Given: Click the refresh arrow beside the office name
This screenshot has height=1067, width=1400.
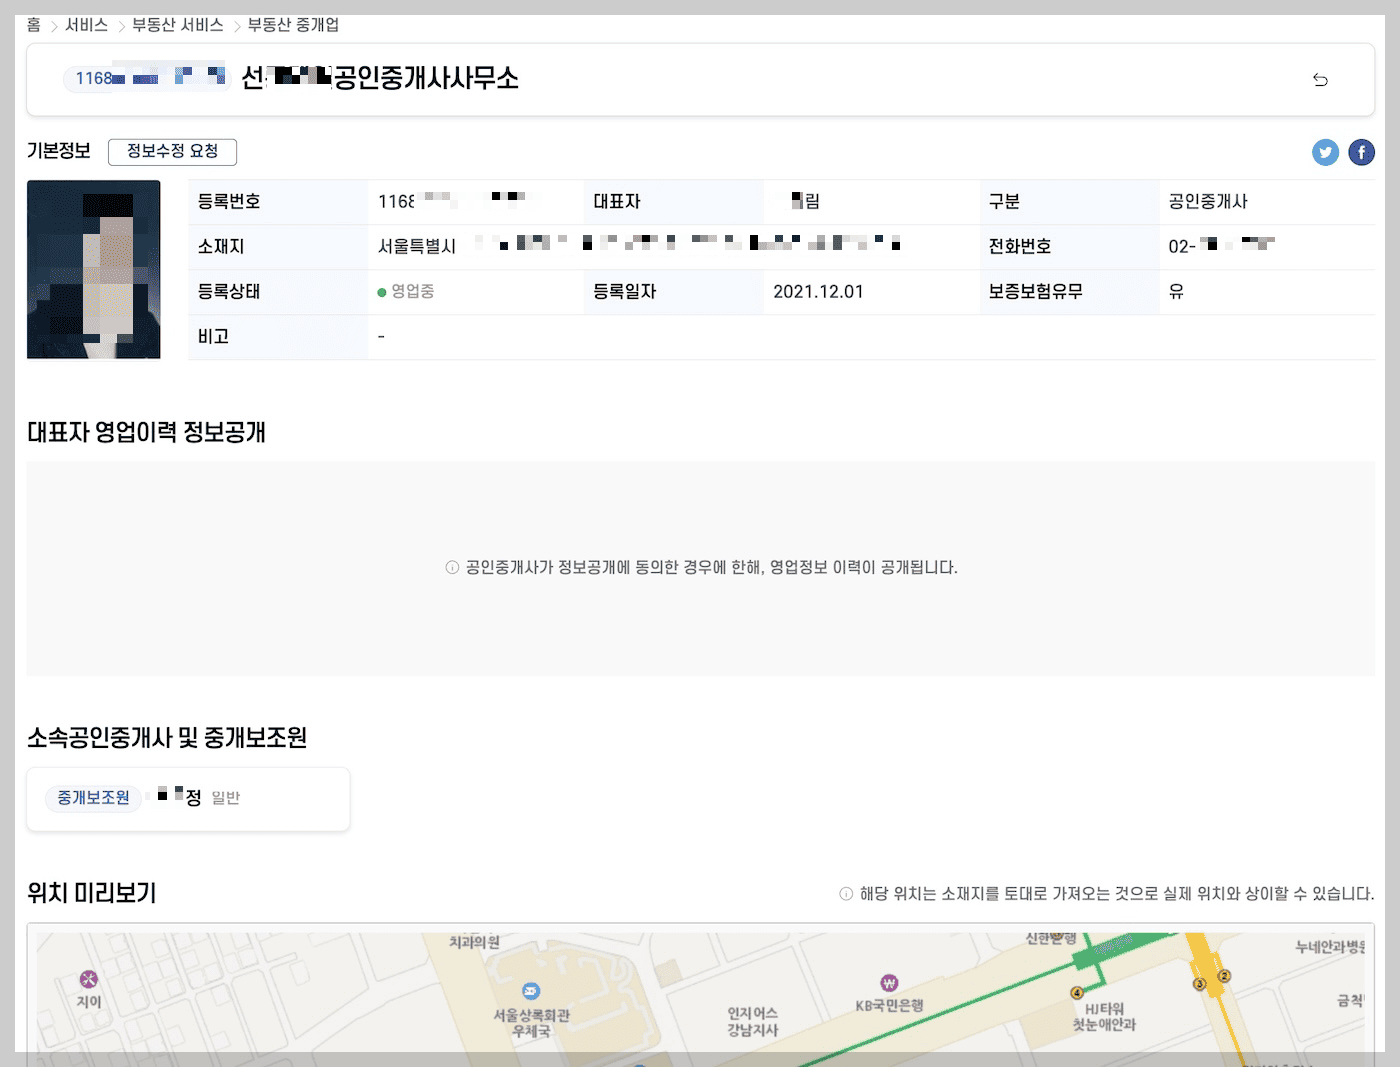Looking at the screenshot, I should tap(1320, 79).
